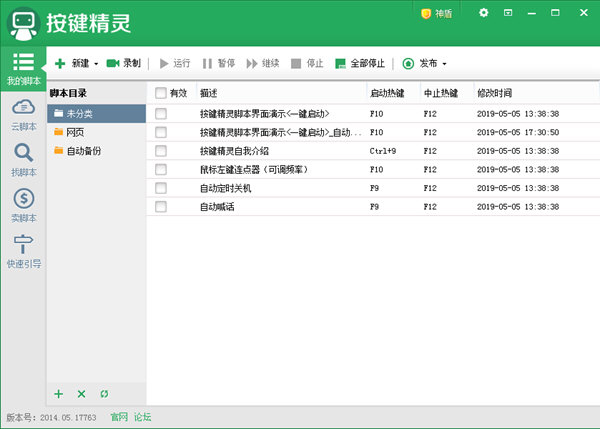Click the refresh directory icon
Image resolution: width=600 pixels, height=429 pixels.
coord(104,394)
